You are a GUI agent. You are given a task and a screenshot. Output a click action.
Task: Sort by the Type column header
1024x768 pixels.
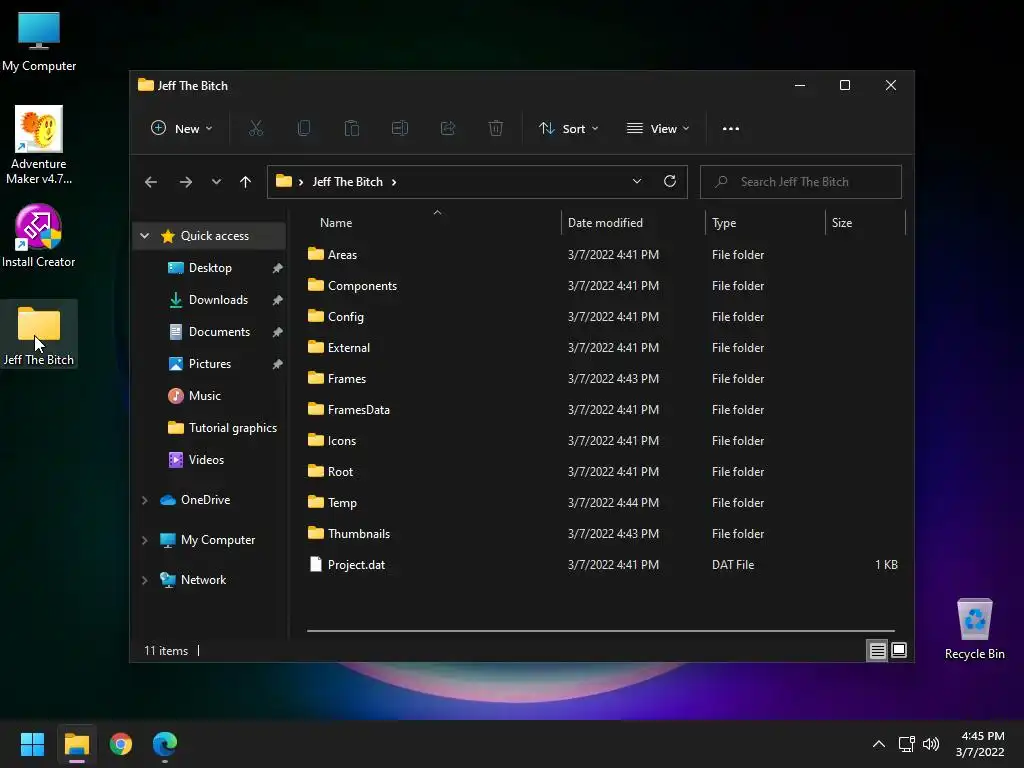pos(765,223)
